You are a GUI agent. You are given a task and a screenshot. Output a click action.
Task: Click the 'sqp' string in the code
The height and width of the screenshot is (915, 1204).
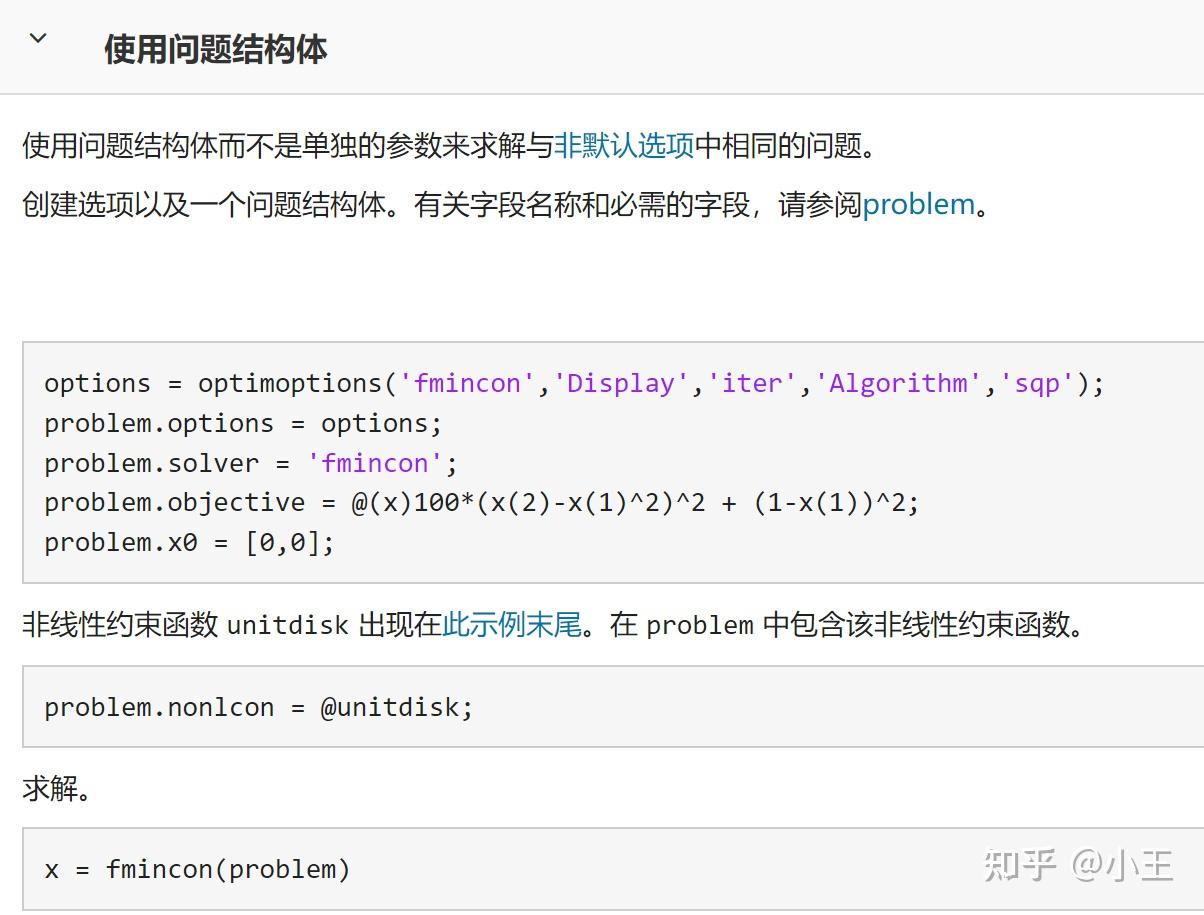tap(1037, 383)
